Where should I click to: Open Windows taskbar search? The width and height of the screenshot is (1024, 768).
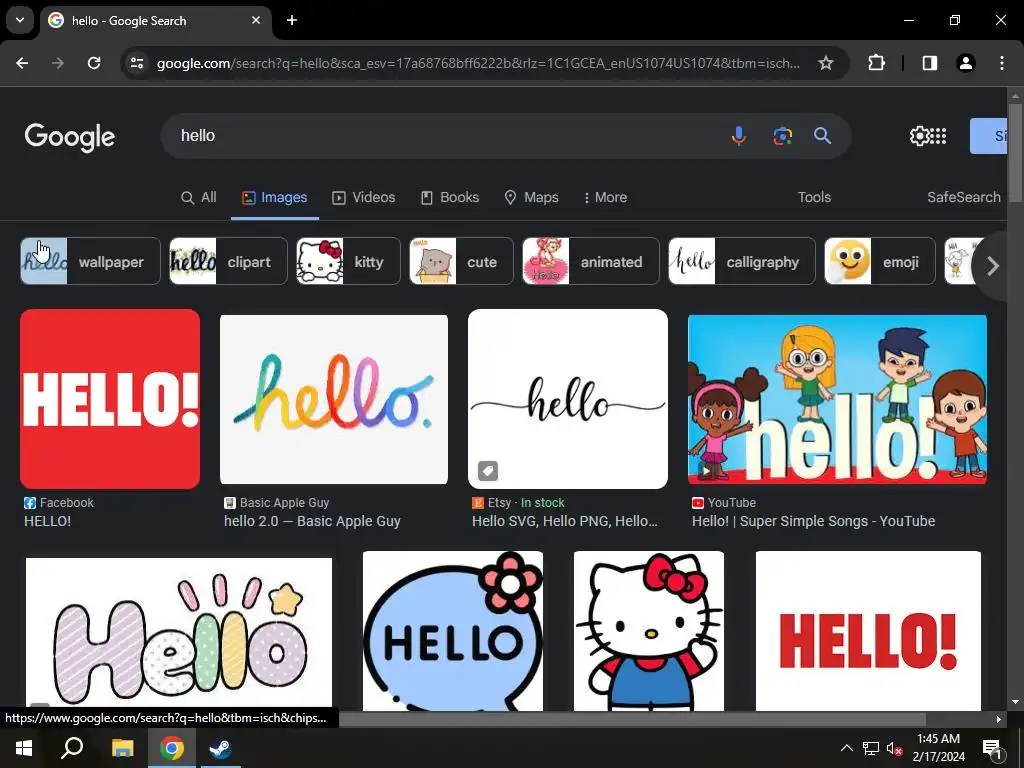tap(72, 748)
